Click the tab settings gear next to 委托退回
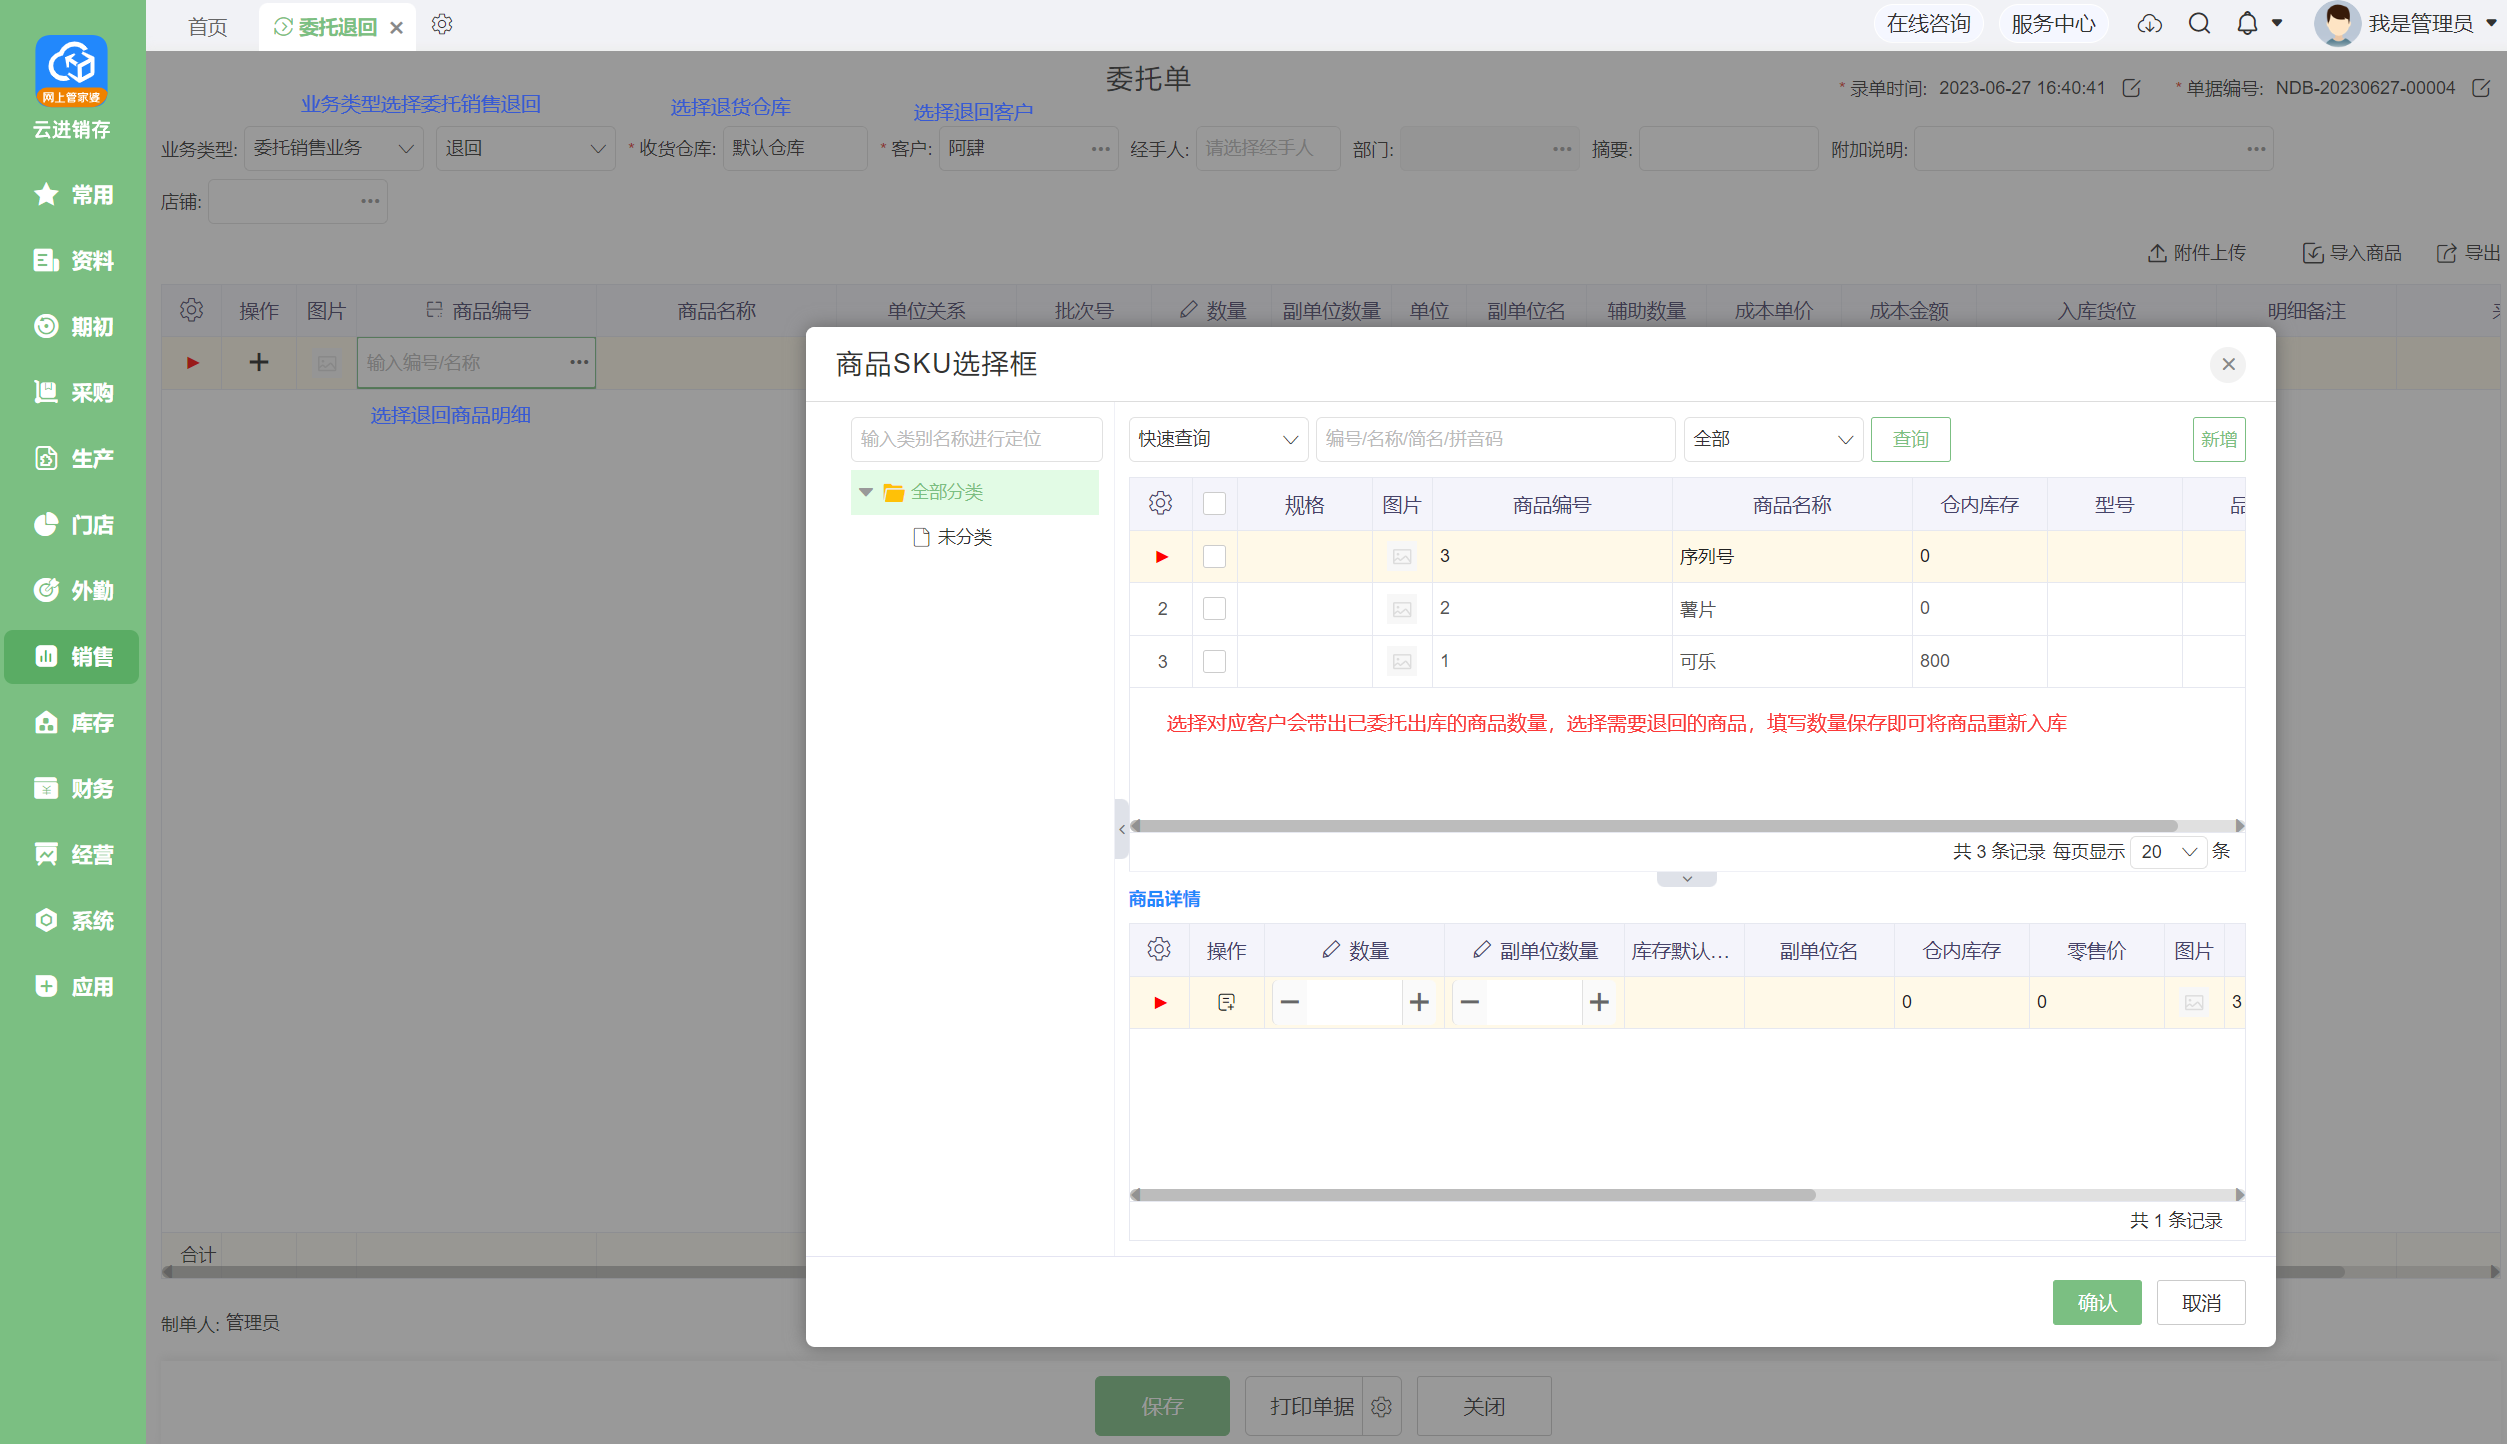This screenshot has height=1444, width=2507. (442, 25)
